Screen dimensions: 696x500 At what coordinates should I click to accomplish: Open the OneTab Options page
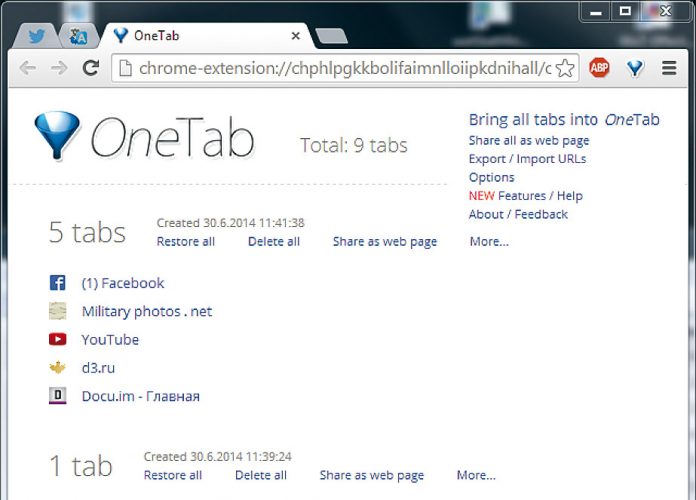click(491, 177)
